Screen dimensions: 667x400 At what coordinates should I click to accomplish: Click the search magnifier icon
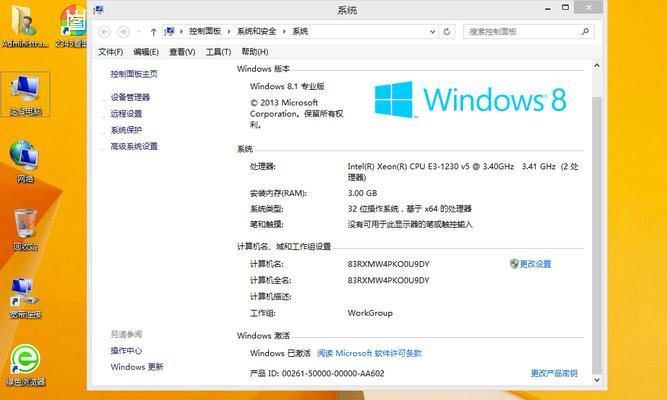(x=585, y=31)
